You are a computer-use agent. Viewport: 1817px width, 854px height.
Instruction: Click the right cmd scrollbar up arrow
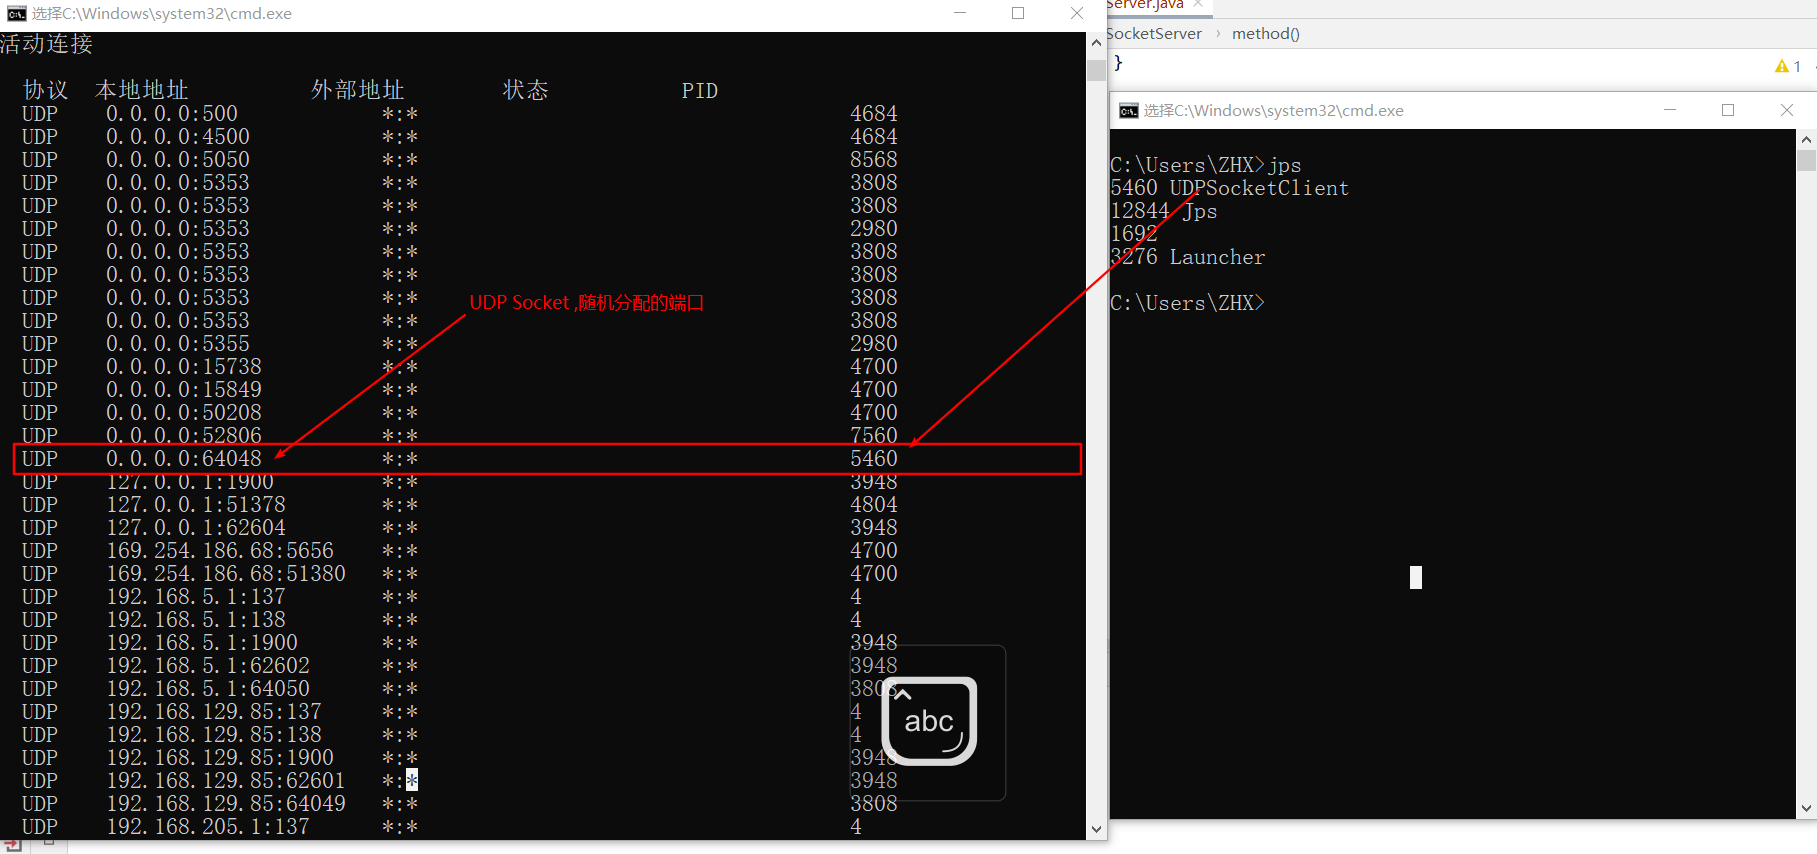[x=1806, y=139]
